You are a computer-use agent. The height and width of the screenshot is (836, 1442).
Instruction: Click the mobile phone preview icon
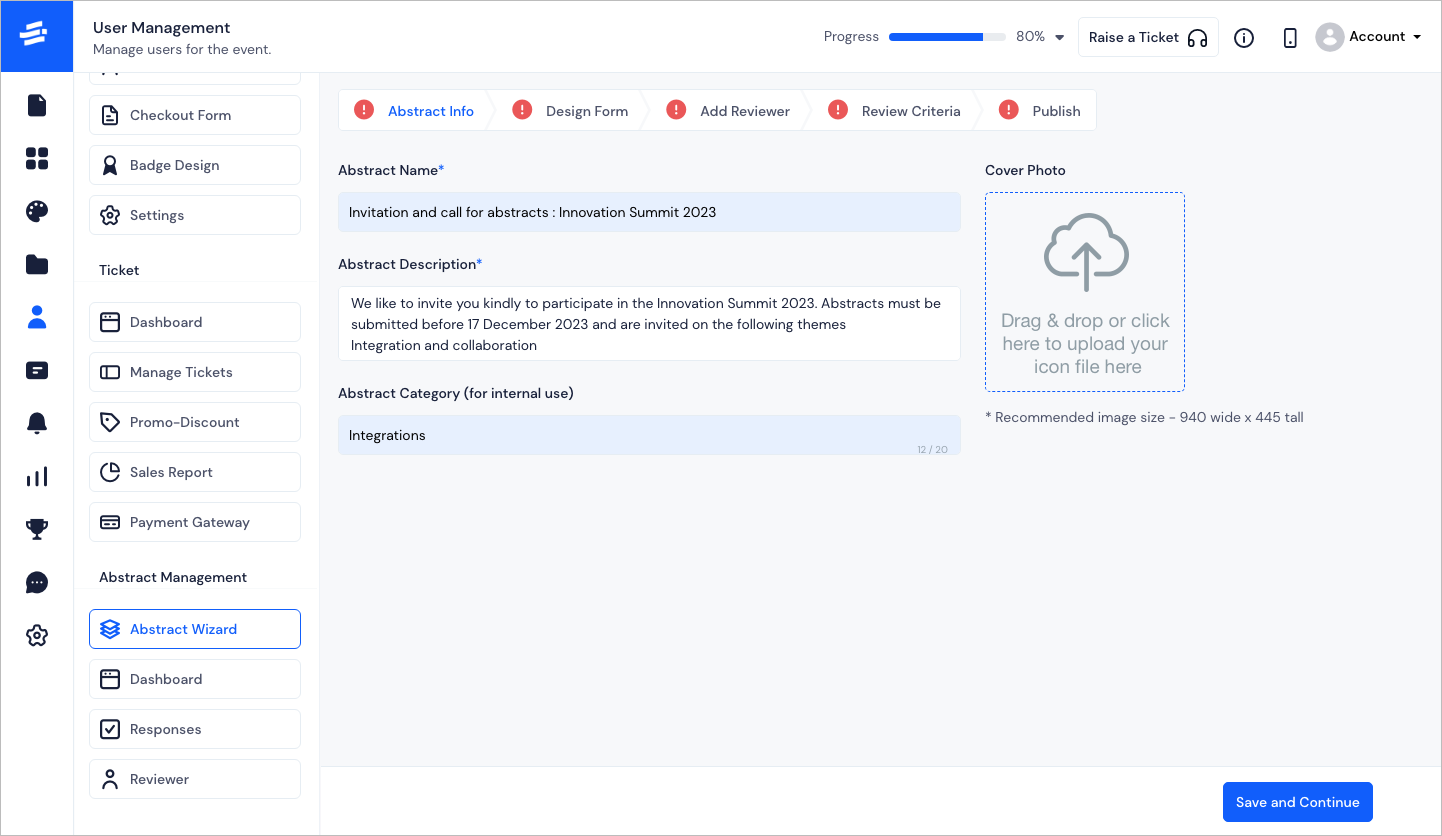[1290, 38]
